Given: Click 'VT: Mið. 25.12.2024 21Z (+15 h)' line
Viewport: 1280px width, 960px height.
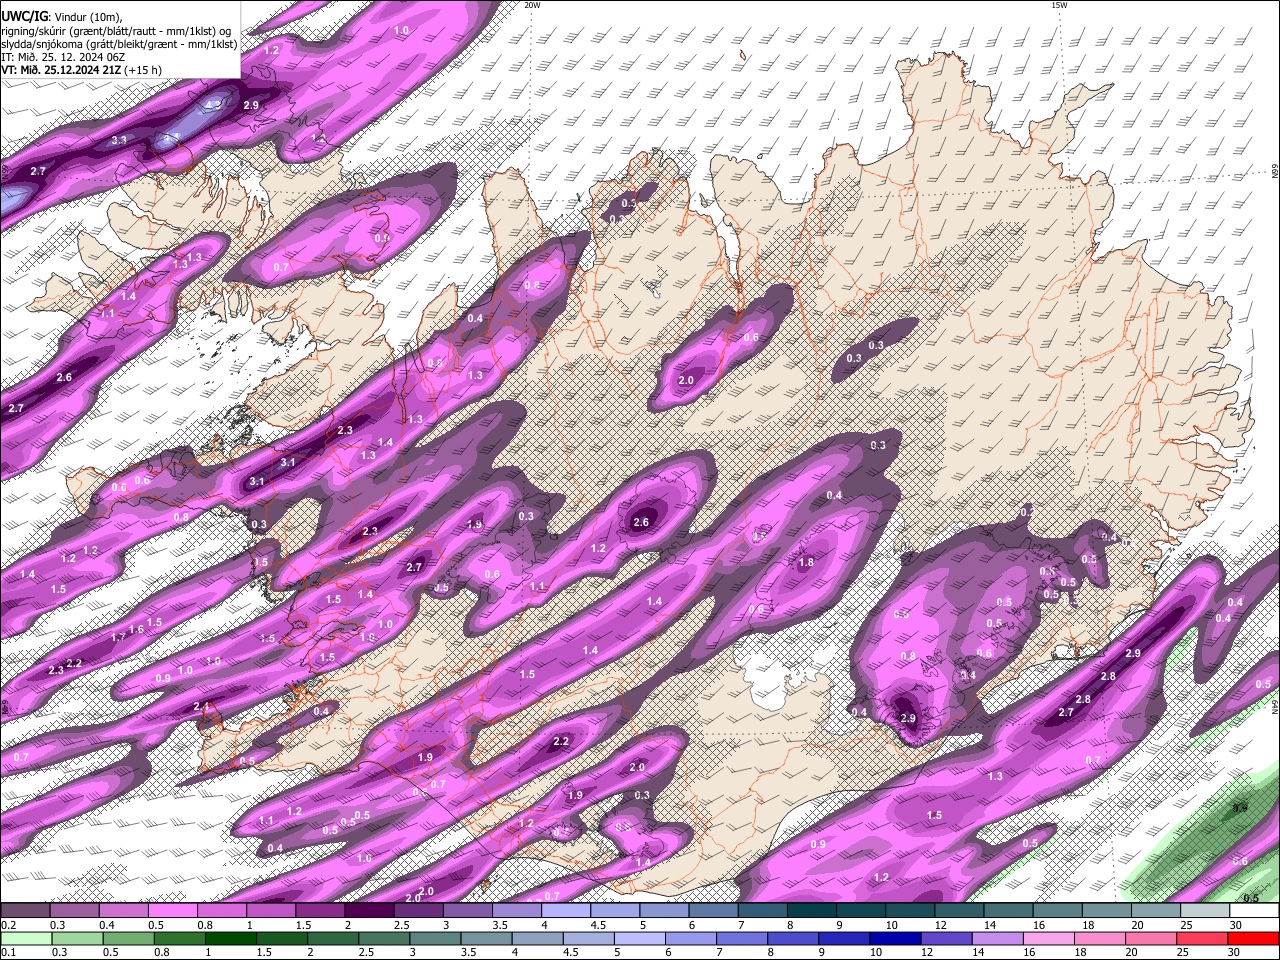Looking at the screenshot, I should [82, 70].
